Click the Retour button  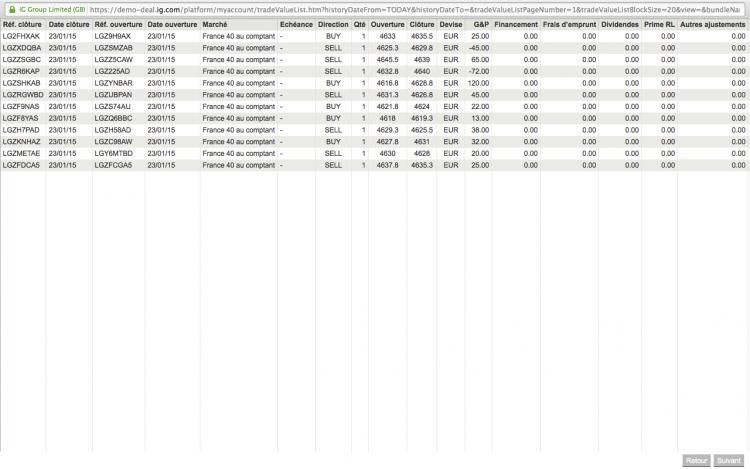coord(696,460)
